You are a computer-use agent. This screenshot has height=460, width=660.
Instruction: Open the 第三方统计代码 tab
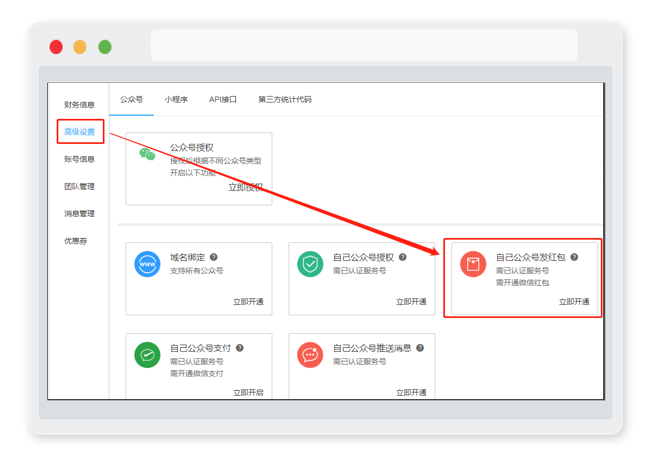click(285, 100)
